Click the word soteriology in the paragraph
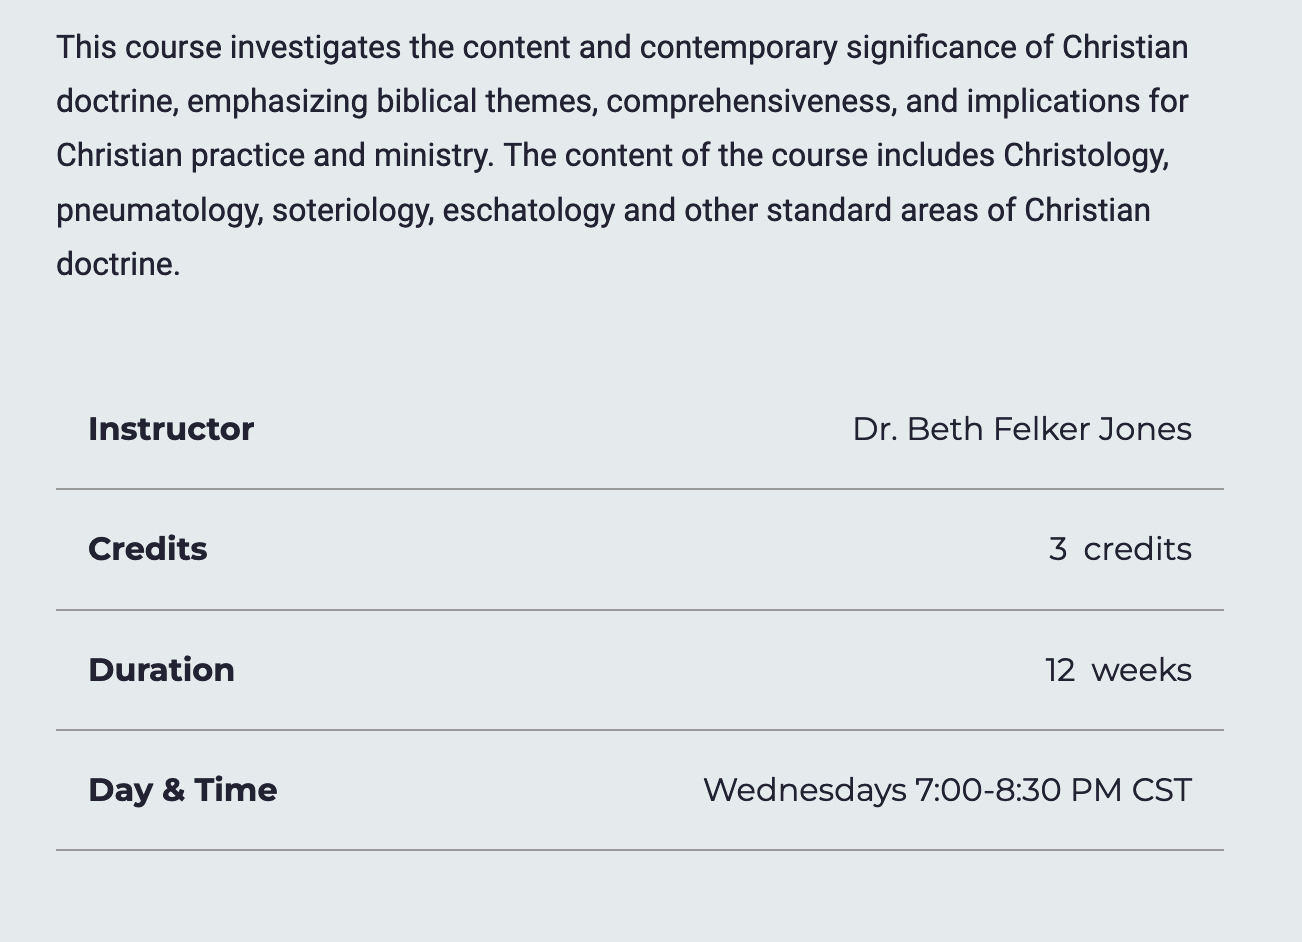Viewport: 1302px width, 942px height. (x=353, y=211)
